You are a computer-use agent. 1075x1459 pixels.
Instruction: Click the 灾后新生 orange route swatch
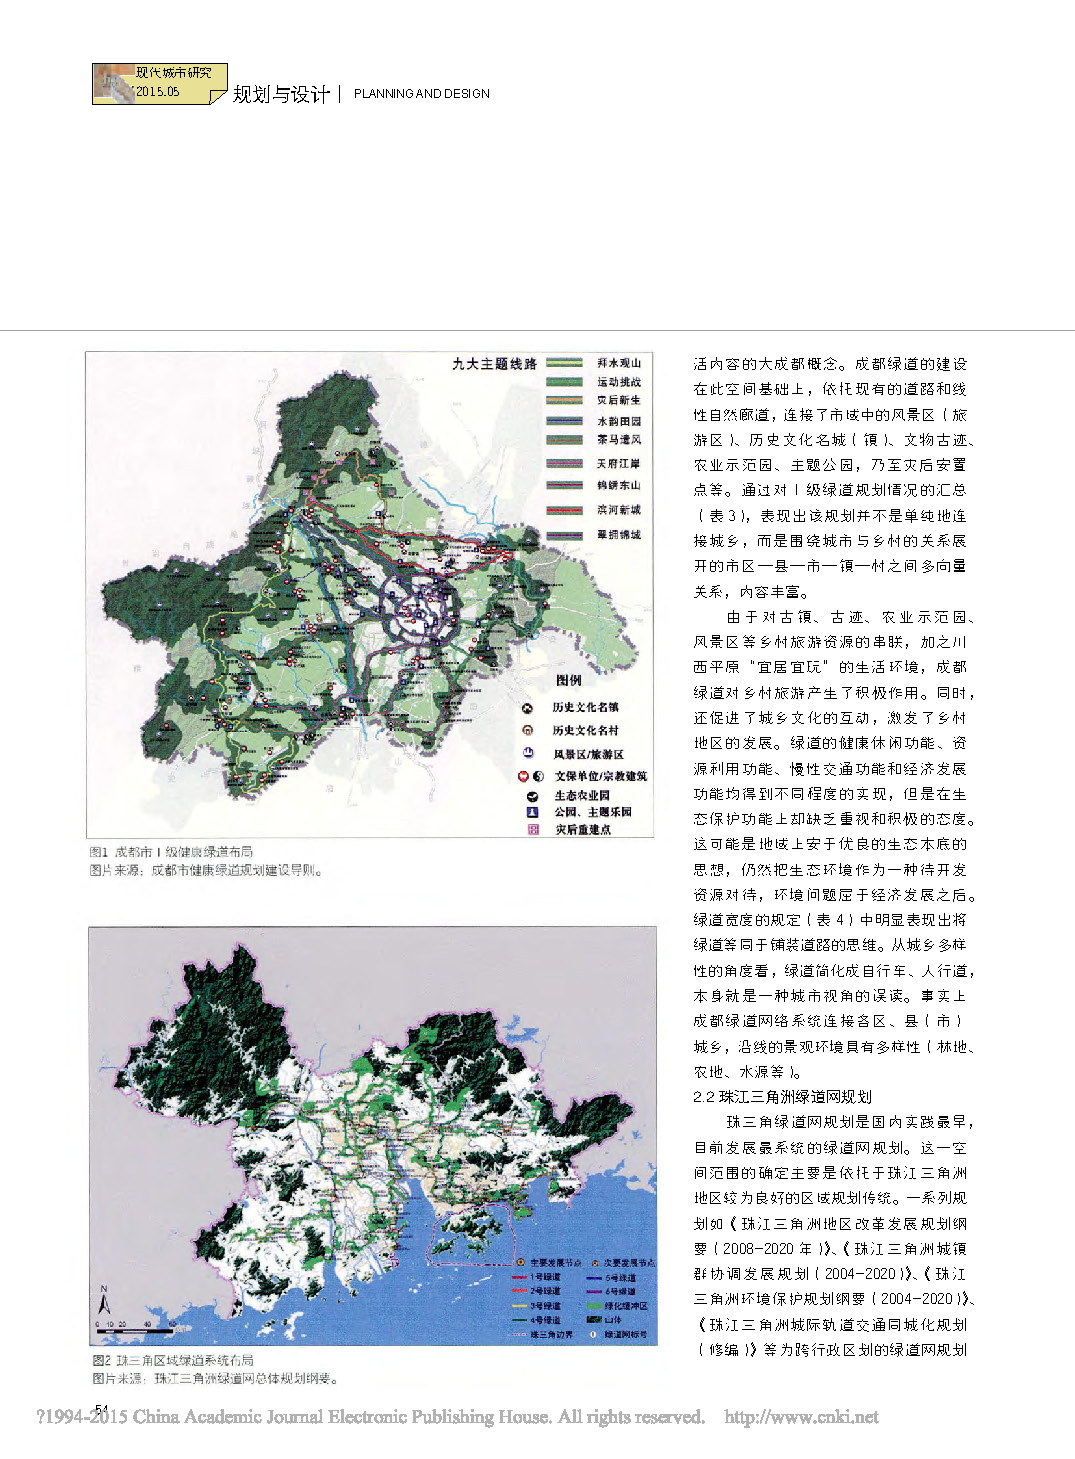[563, 400]
